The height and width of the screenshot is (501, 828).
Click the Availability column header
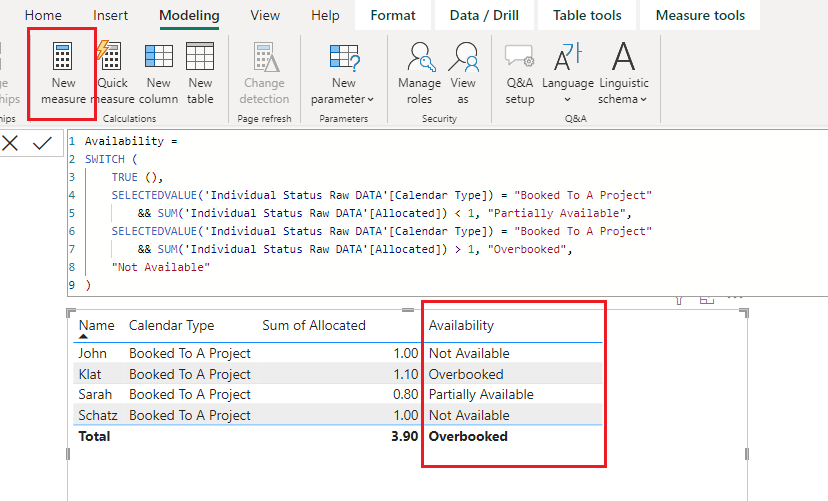click(461, 325)
